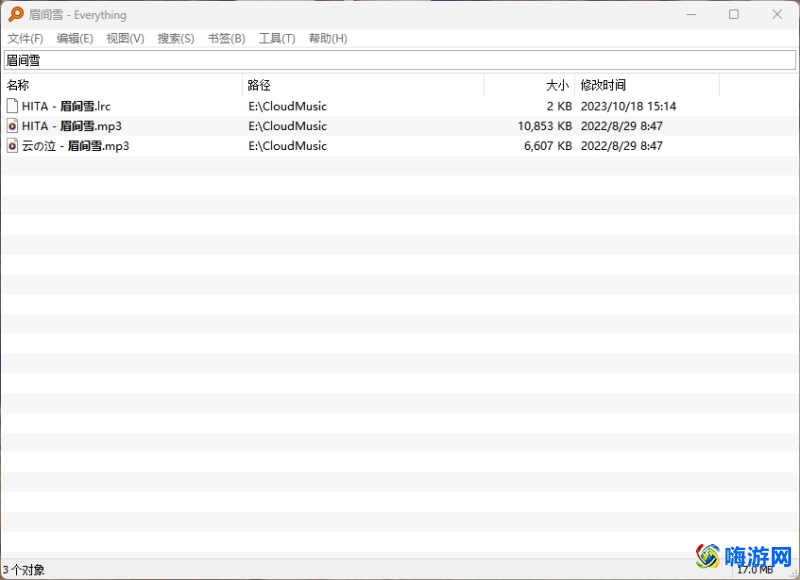The image size is (800, 580).
Task: Open the 编辑(E) menu
Action: 74,38
